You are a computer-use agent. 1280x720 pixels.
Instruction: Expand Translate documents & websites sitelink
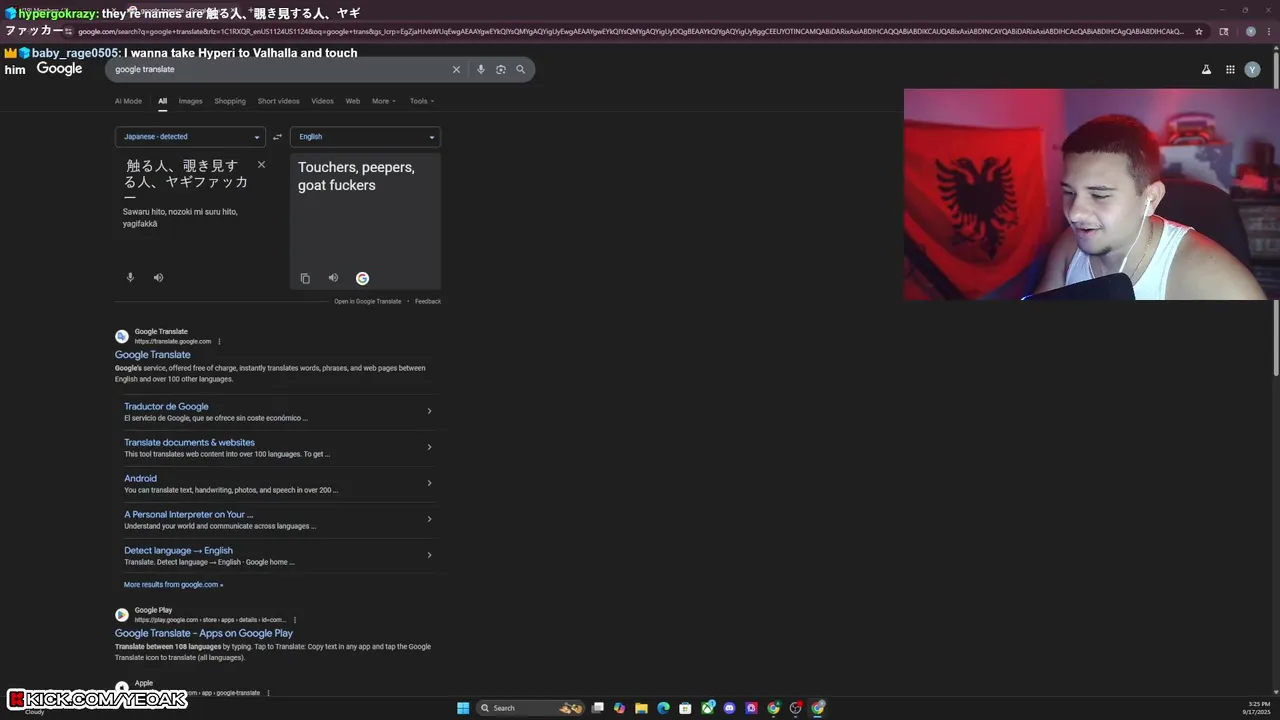tap(429, 447)
